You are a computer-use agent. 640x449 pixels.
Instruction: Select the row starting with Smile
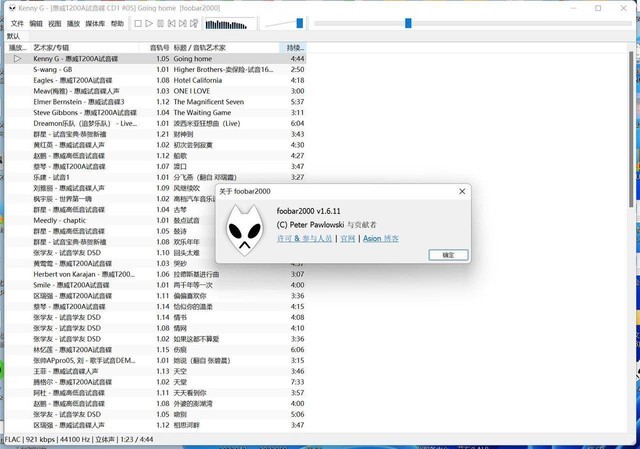tap(156, 285)
